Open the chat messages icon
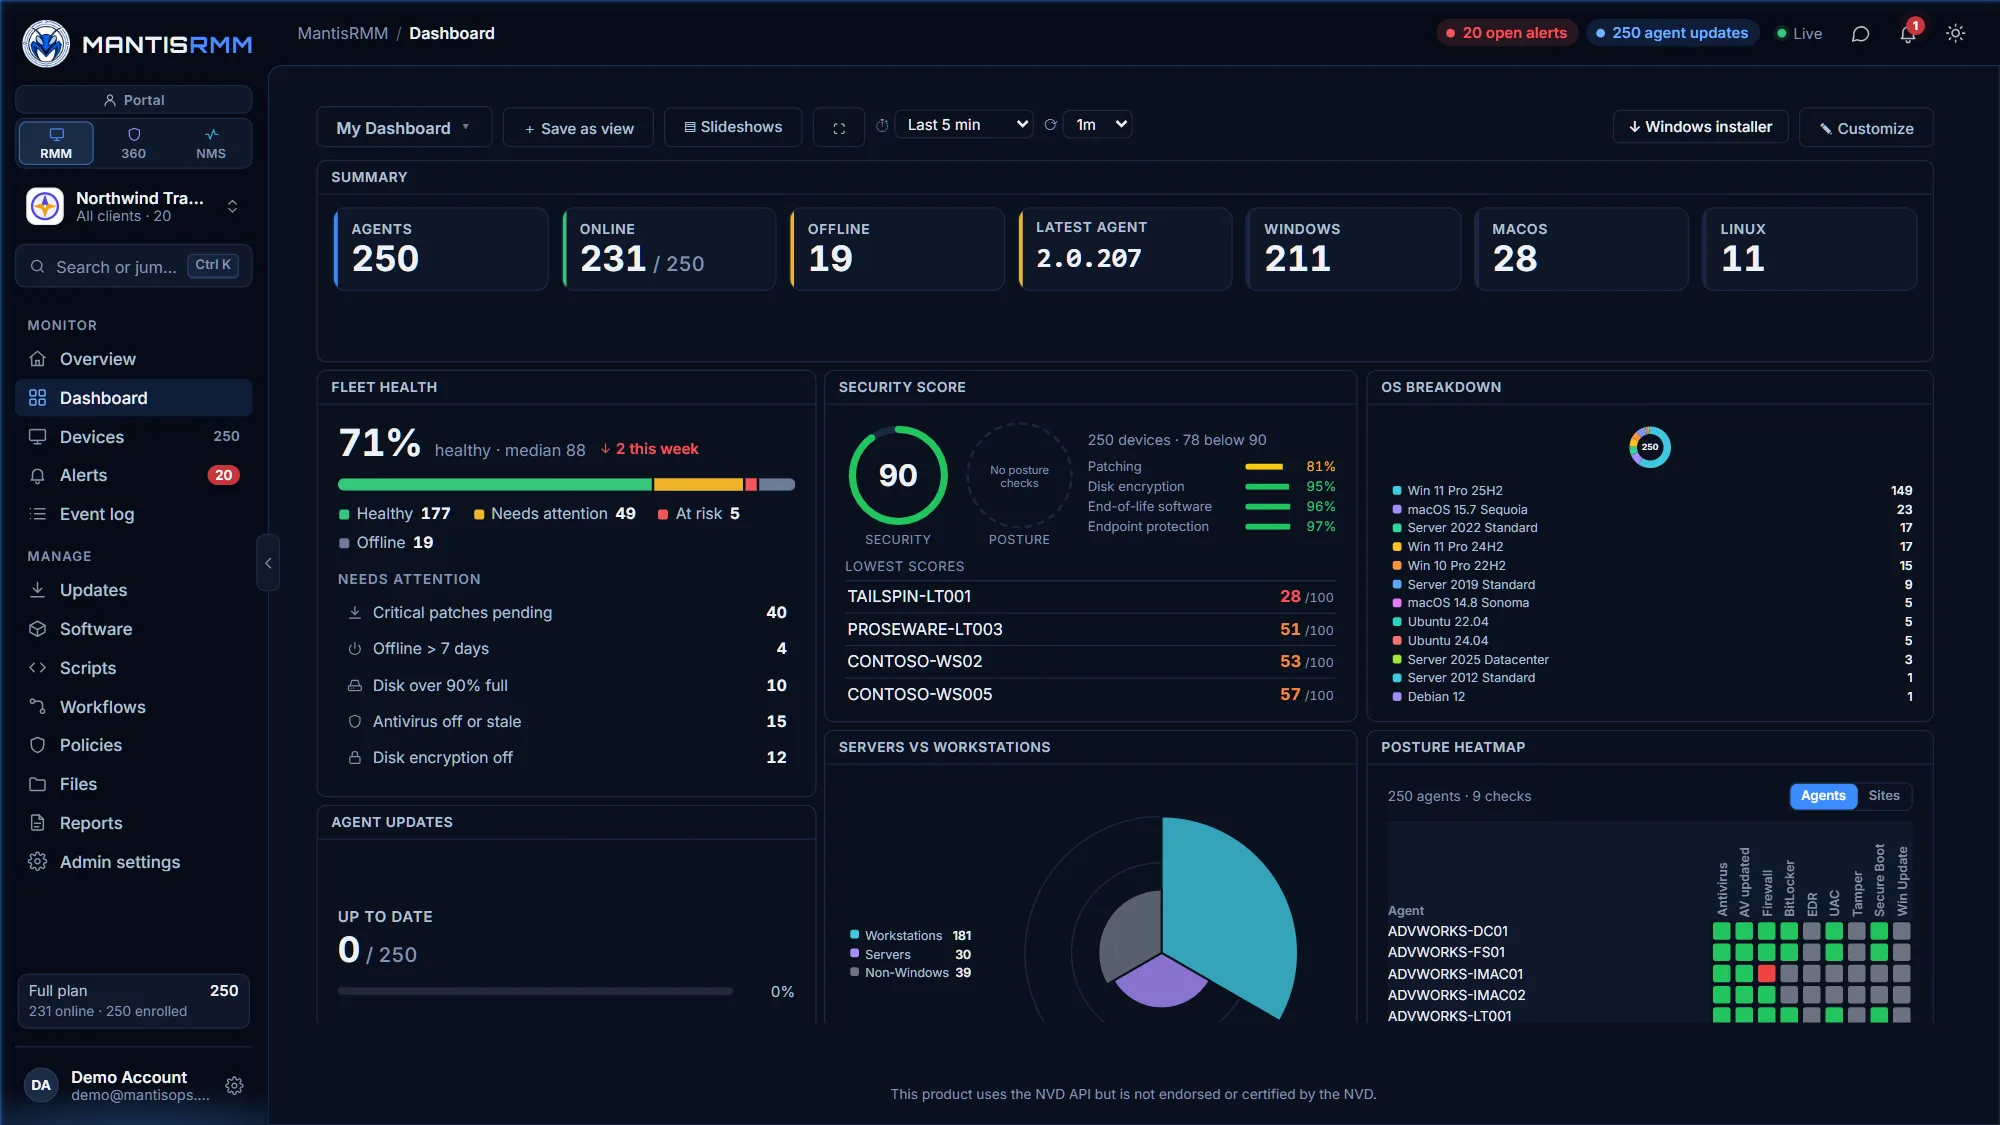This screenshot has width=2000, height=1125. click(x=1860, y=34)
